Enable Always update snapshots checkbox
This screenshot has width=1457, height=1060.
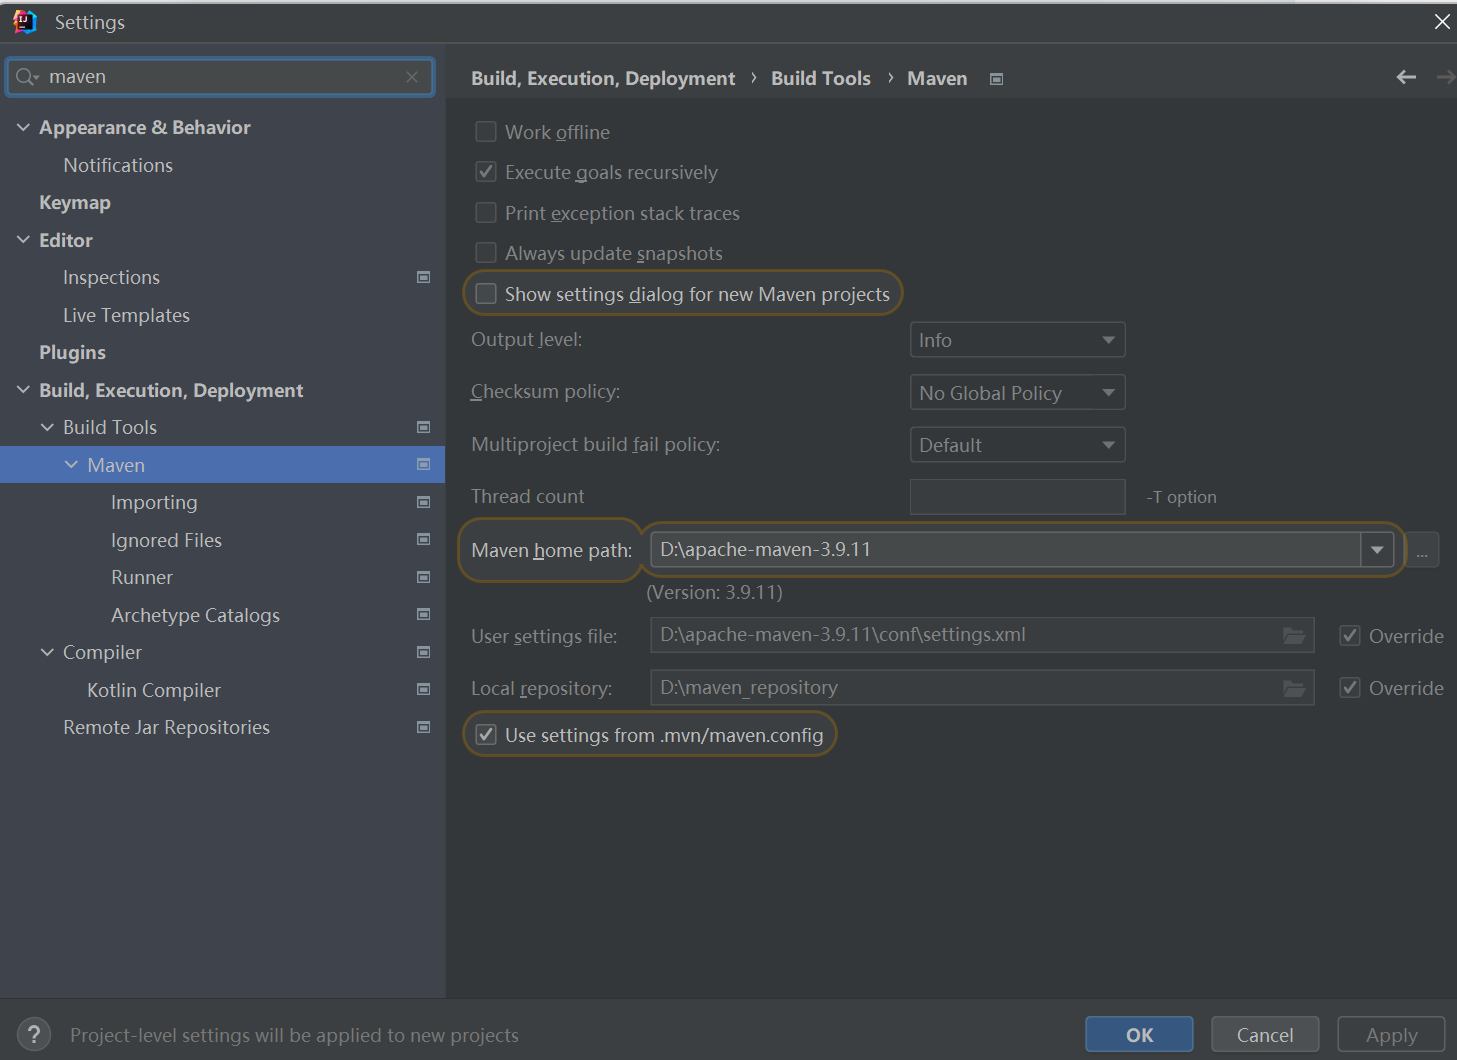(x=486, y=253)
